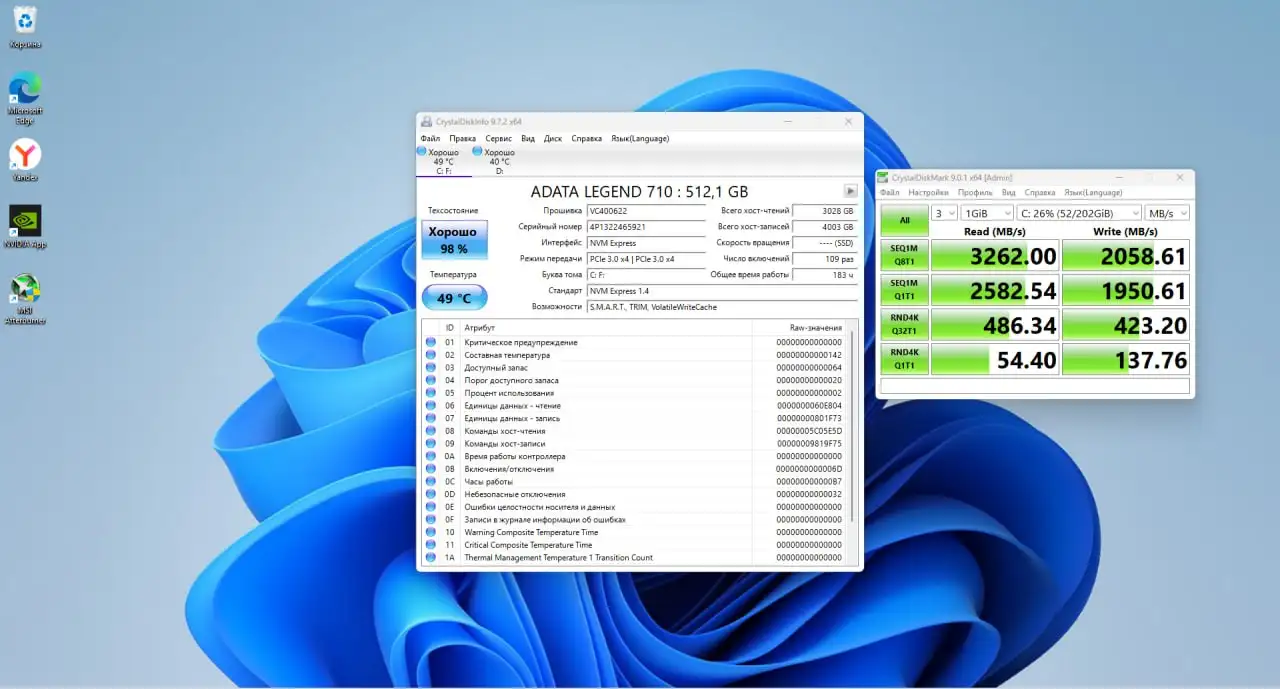
Task: Click the transfer mode field PCIe 3.0 x4
Action: (646, 259)
